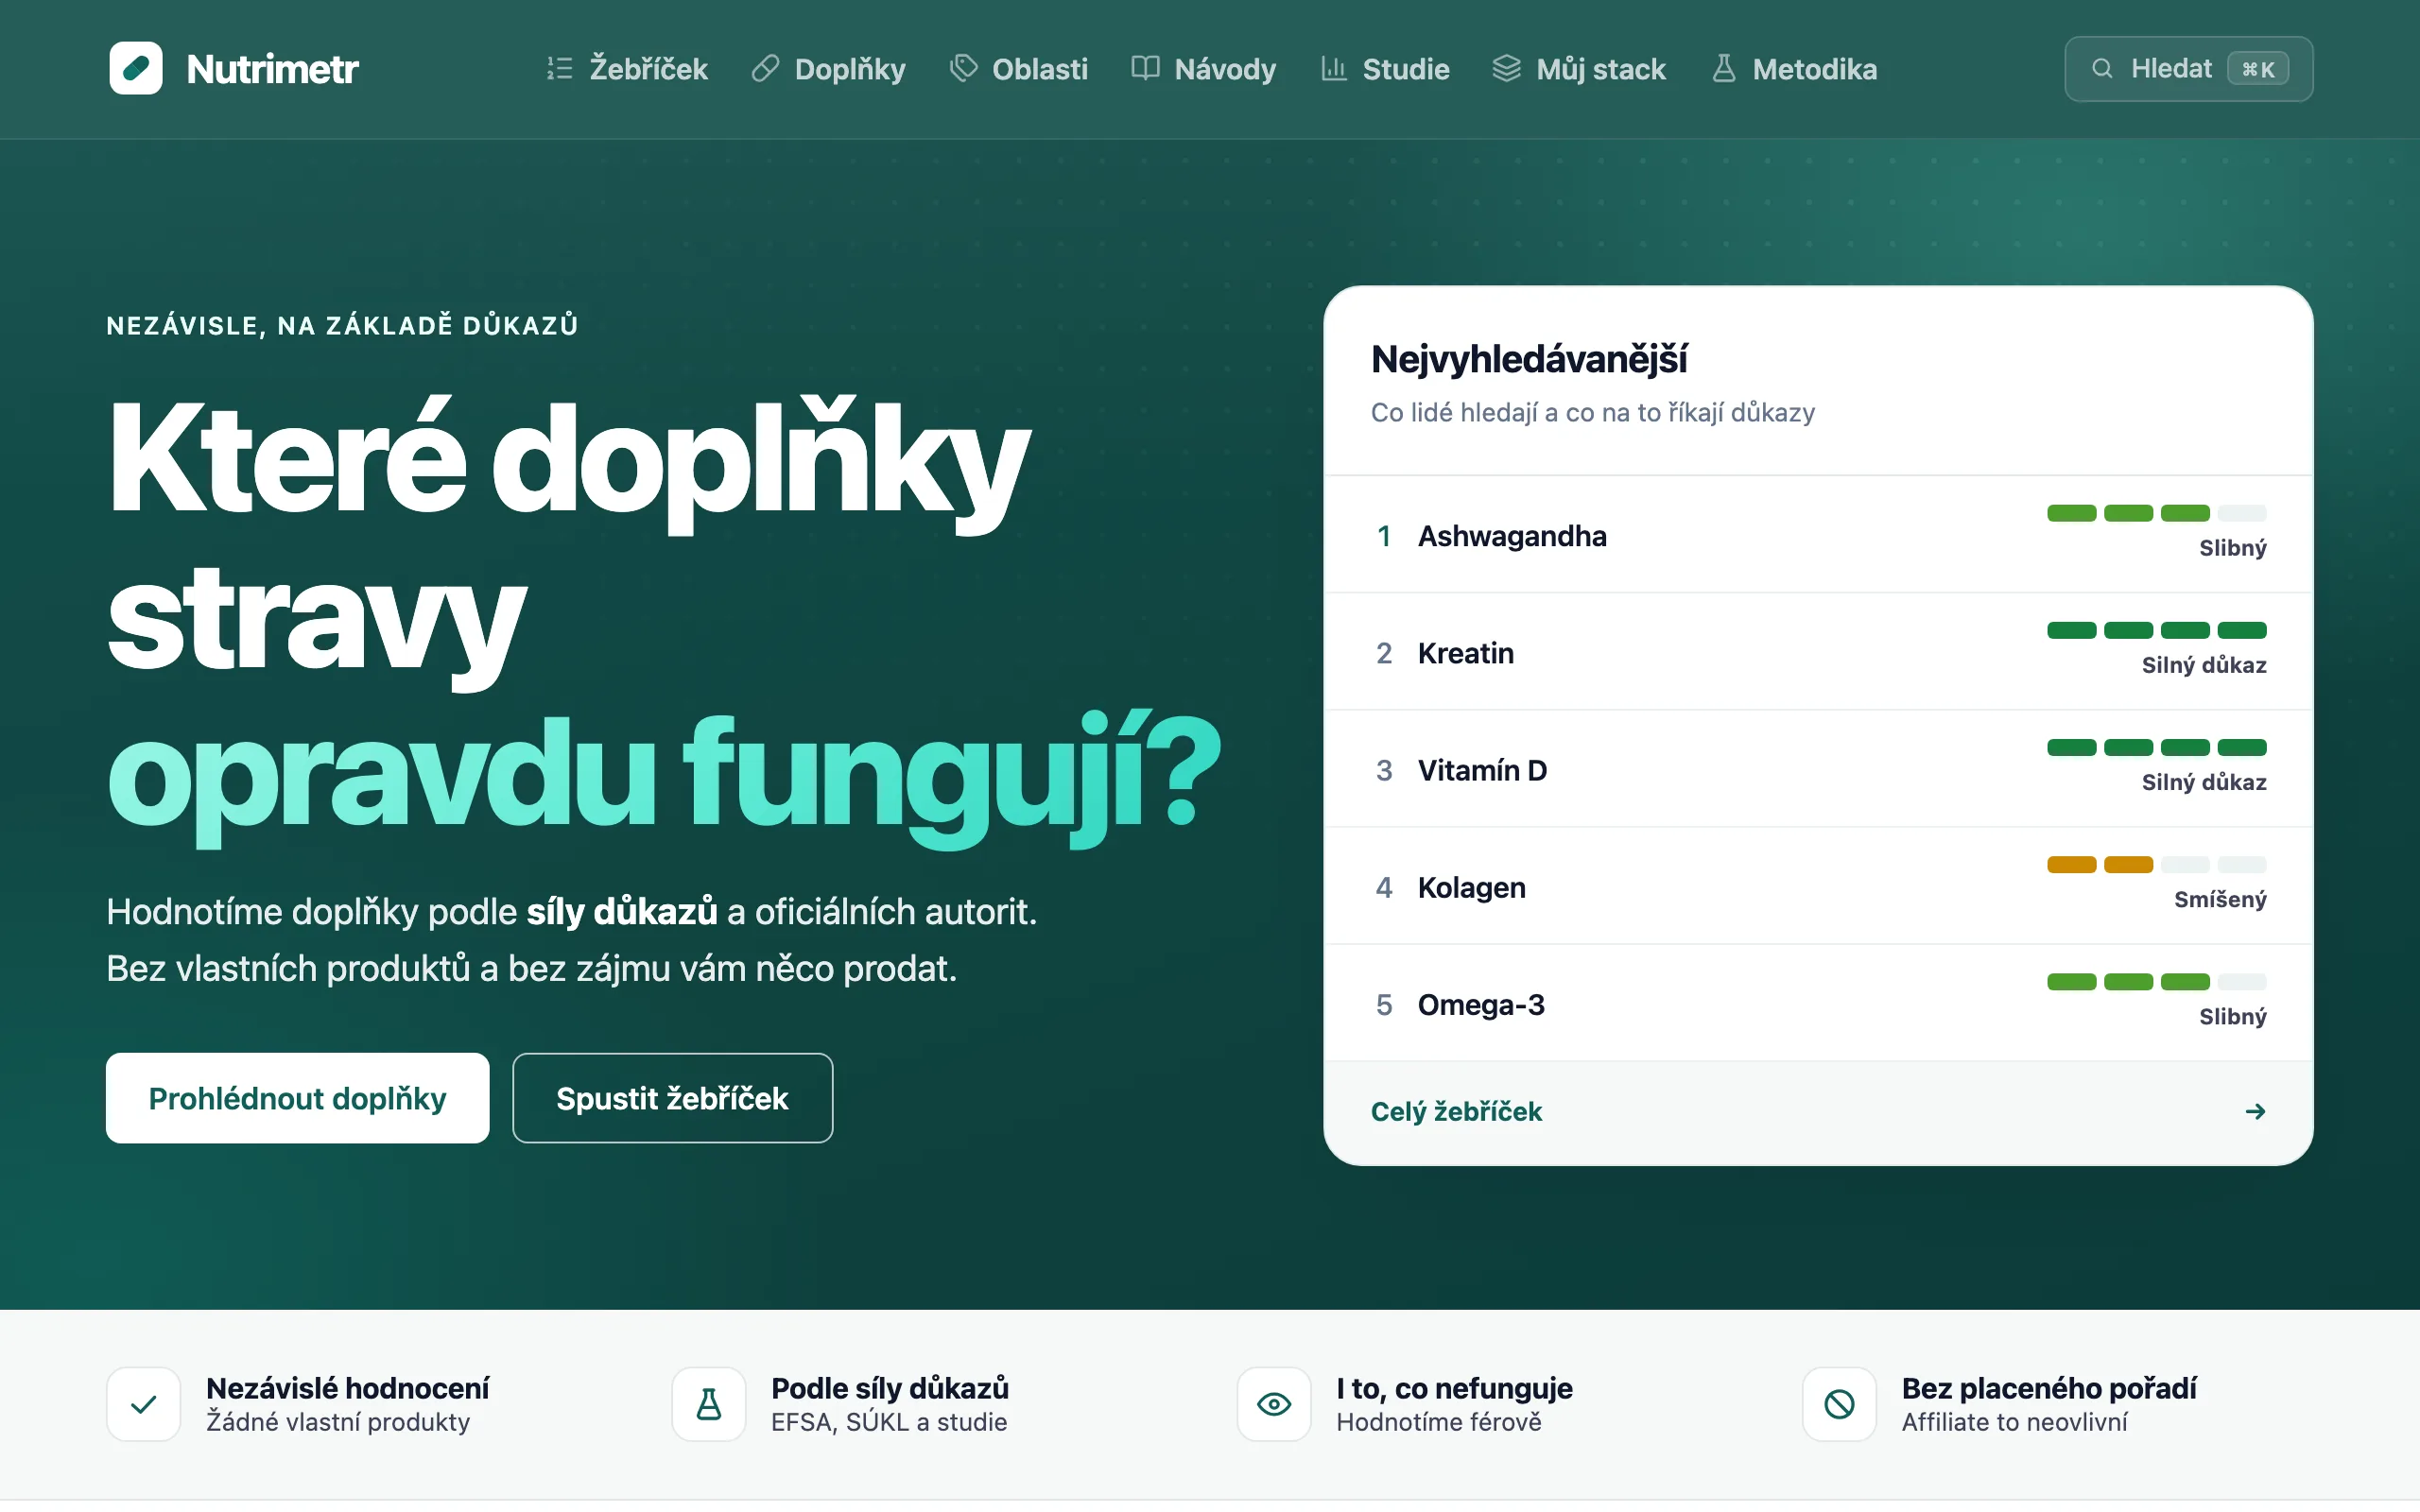Click the Prohlédnout doplňky button
Screen dimensions: 2420x1512
click(x=298, y=1098)
